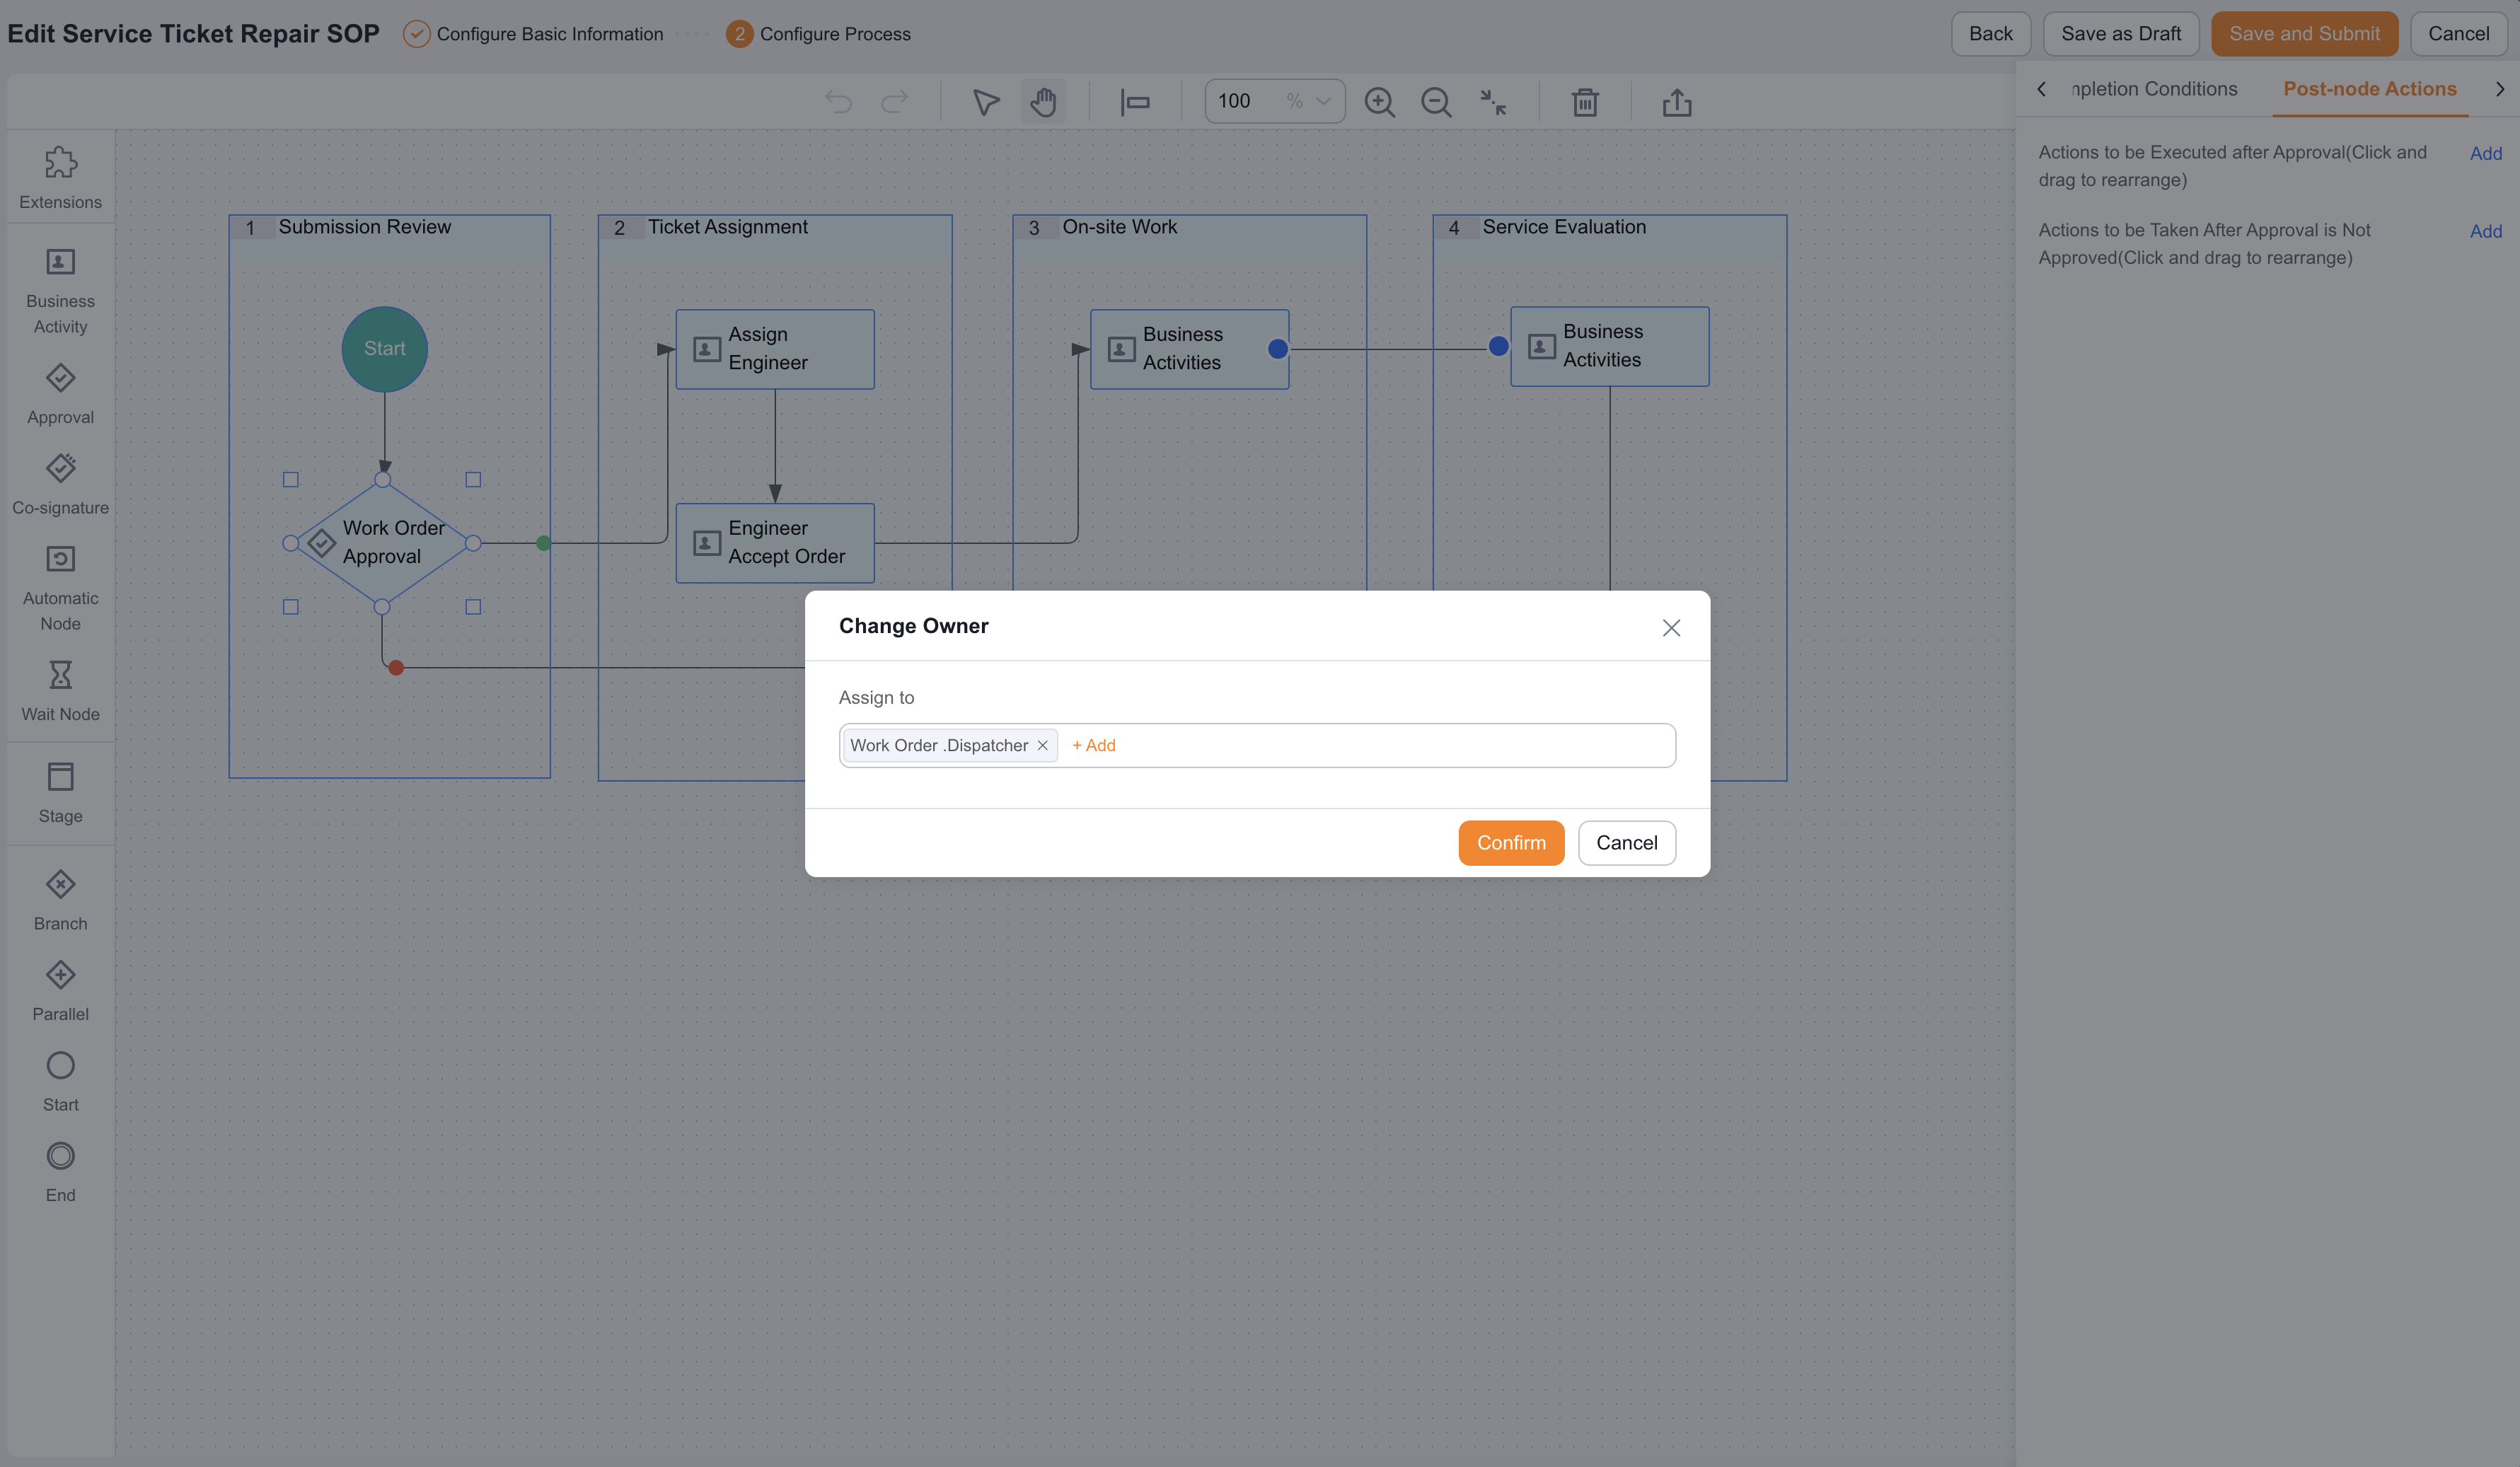
Task: Select the Parallel node icon
Action: [x=60, y=975]
